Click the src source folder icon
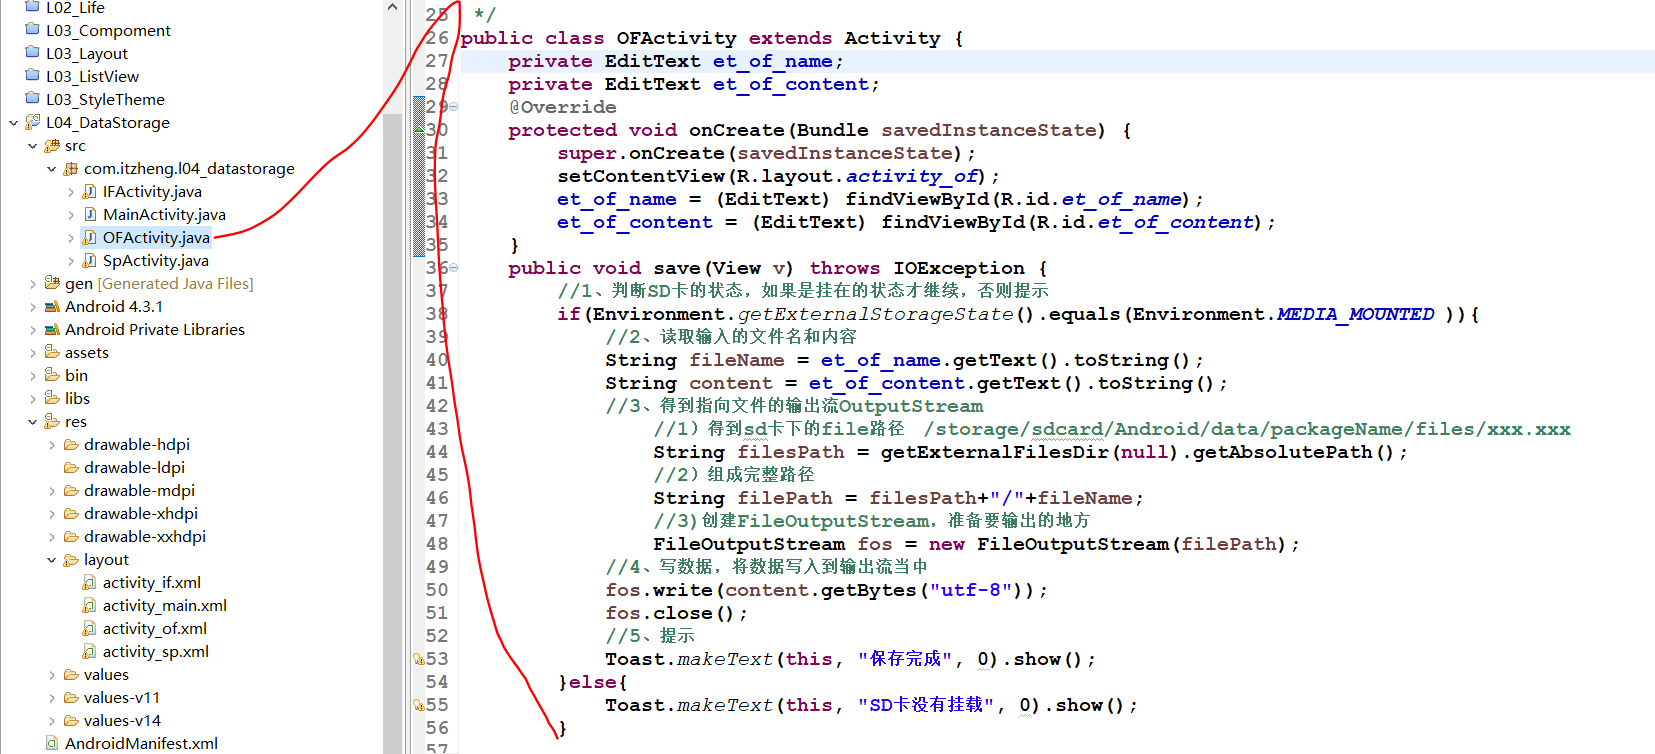1655x754 pixels. tap(53, 146)
